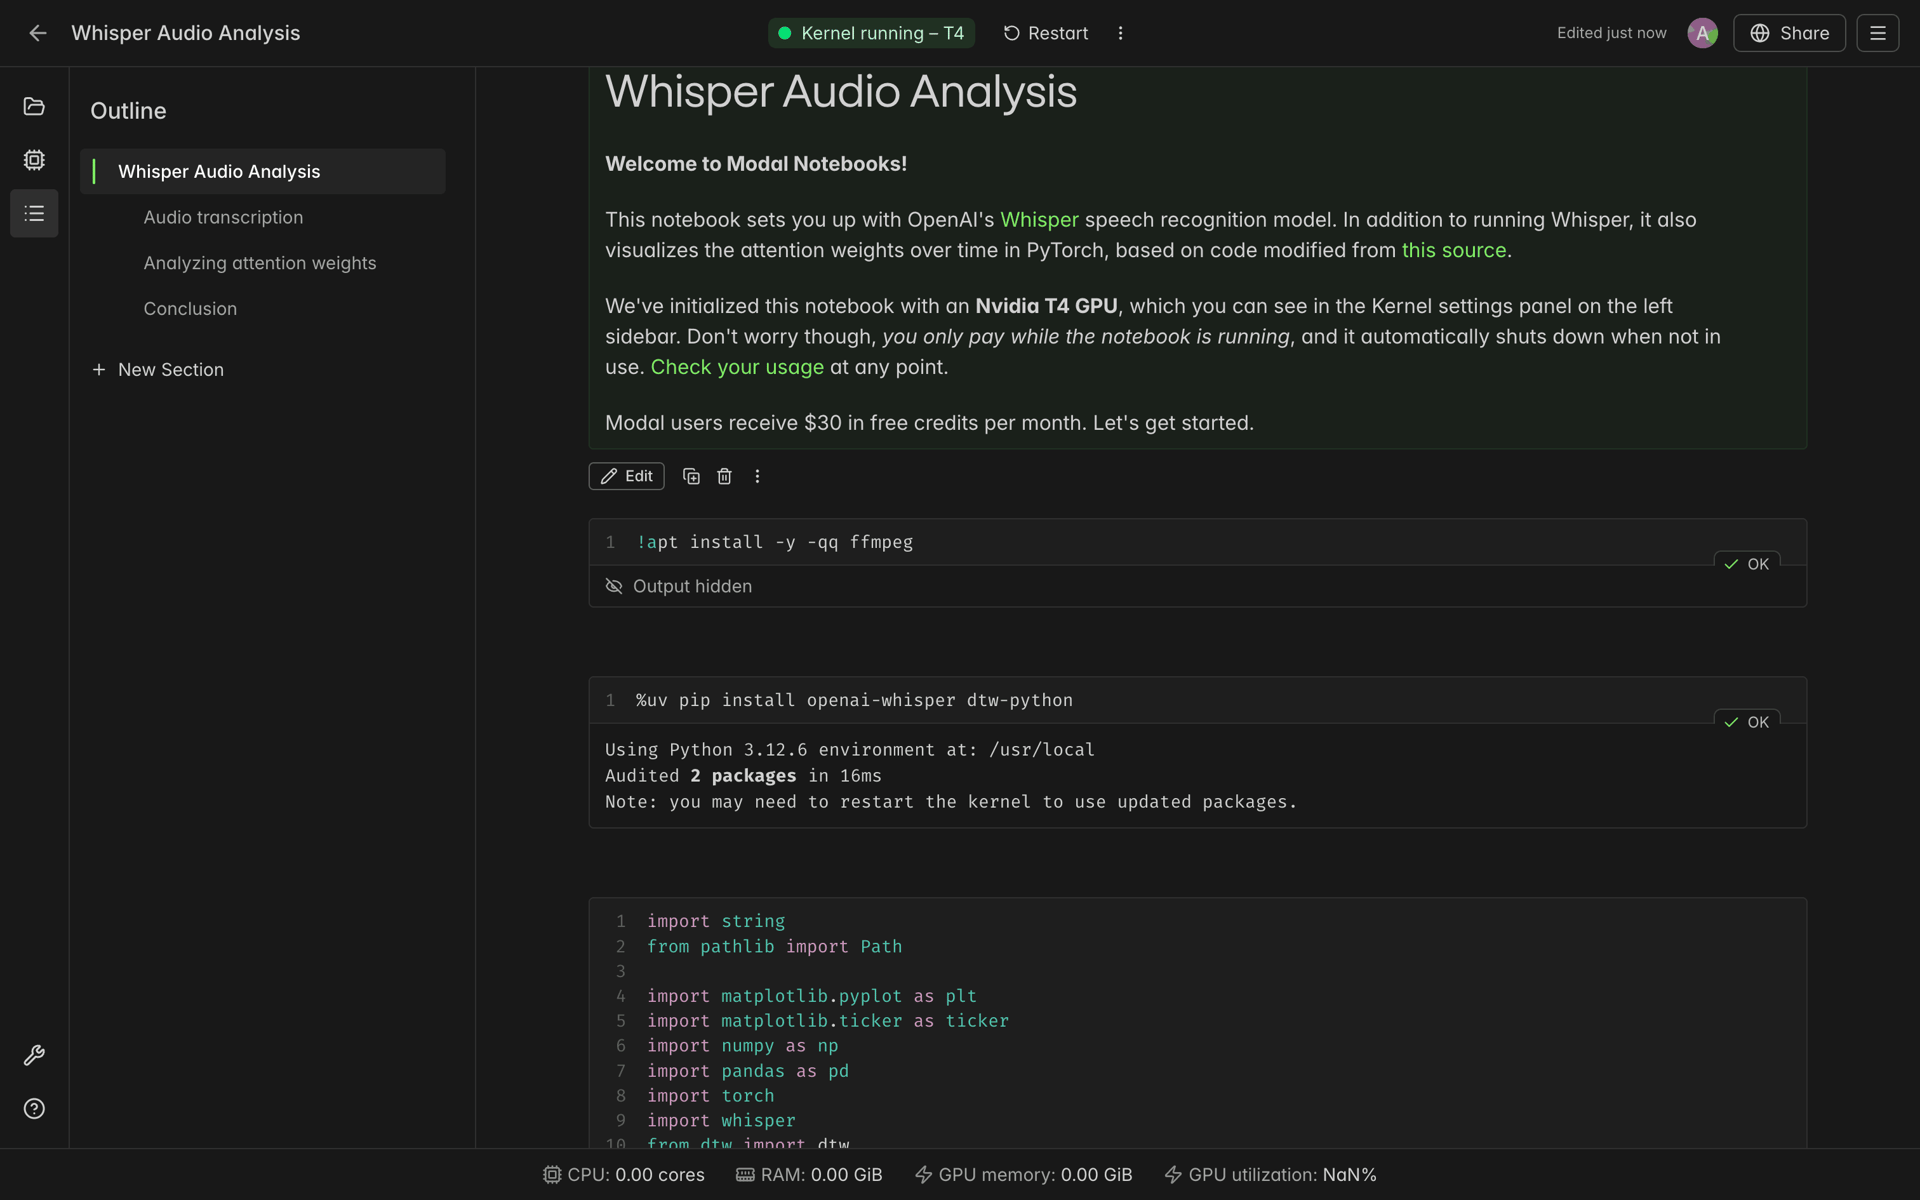Viewport: 1920px width, 1200px height.
Task: Edit the markdown cell
Action: click(626, 476)
